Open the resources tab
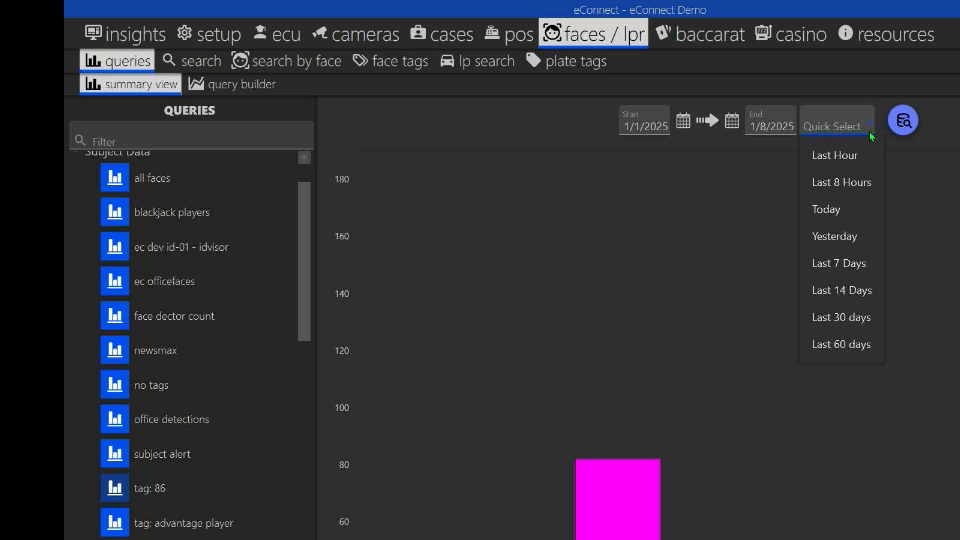The width and height of the screenshot is (960, 540). [x=886, y=34]
